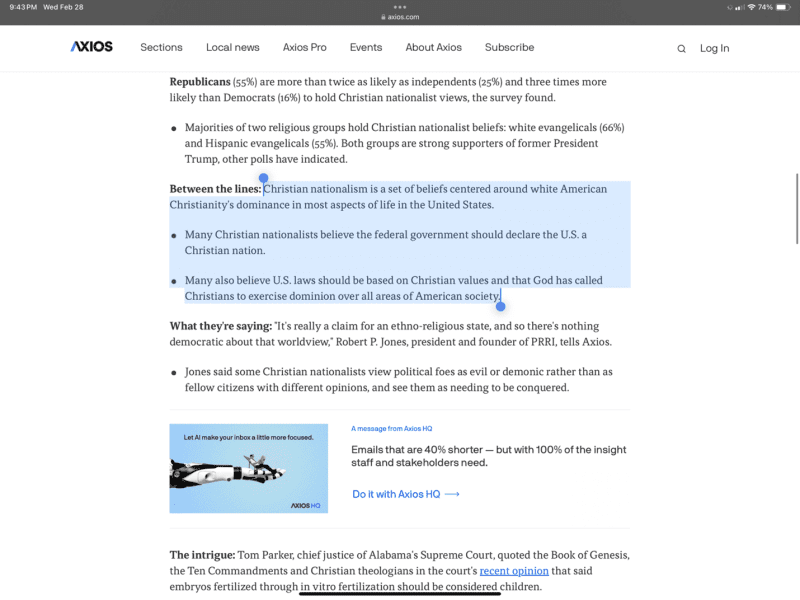This screenshot has width=800, height=600.
Task: Open the About Axios menu
Action: [433, 47]
